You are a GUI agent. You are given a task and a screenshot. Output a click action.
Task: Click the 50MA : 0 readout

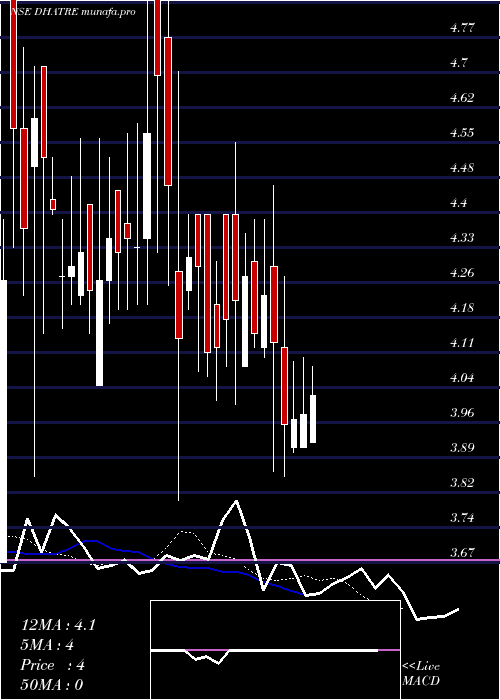[x=52, y=685]
